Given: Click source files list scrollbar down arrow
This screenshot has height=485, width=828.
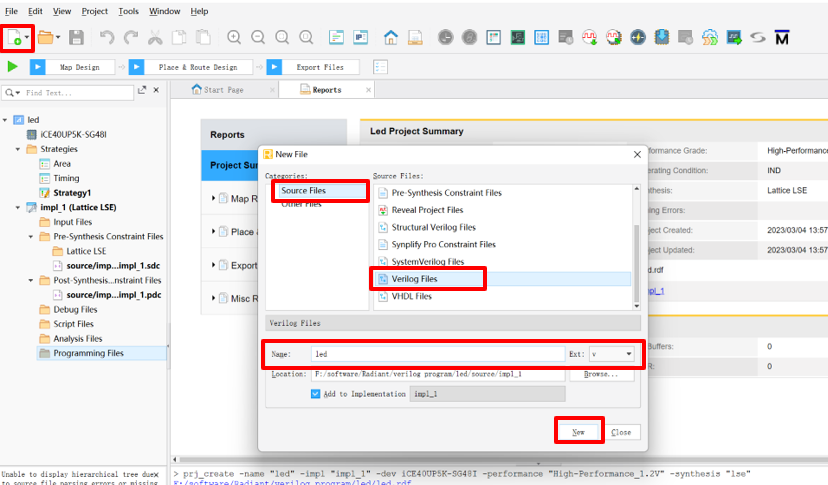Looking at the screenshot, I should tap(636, 306).
